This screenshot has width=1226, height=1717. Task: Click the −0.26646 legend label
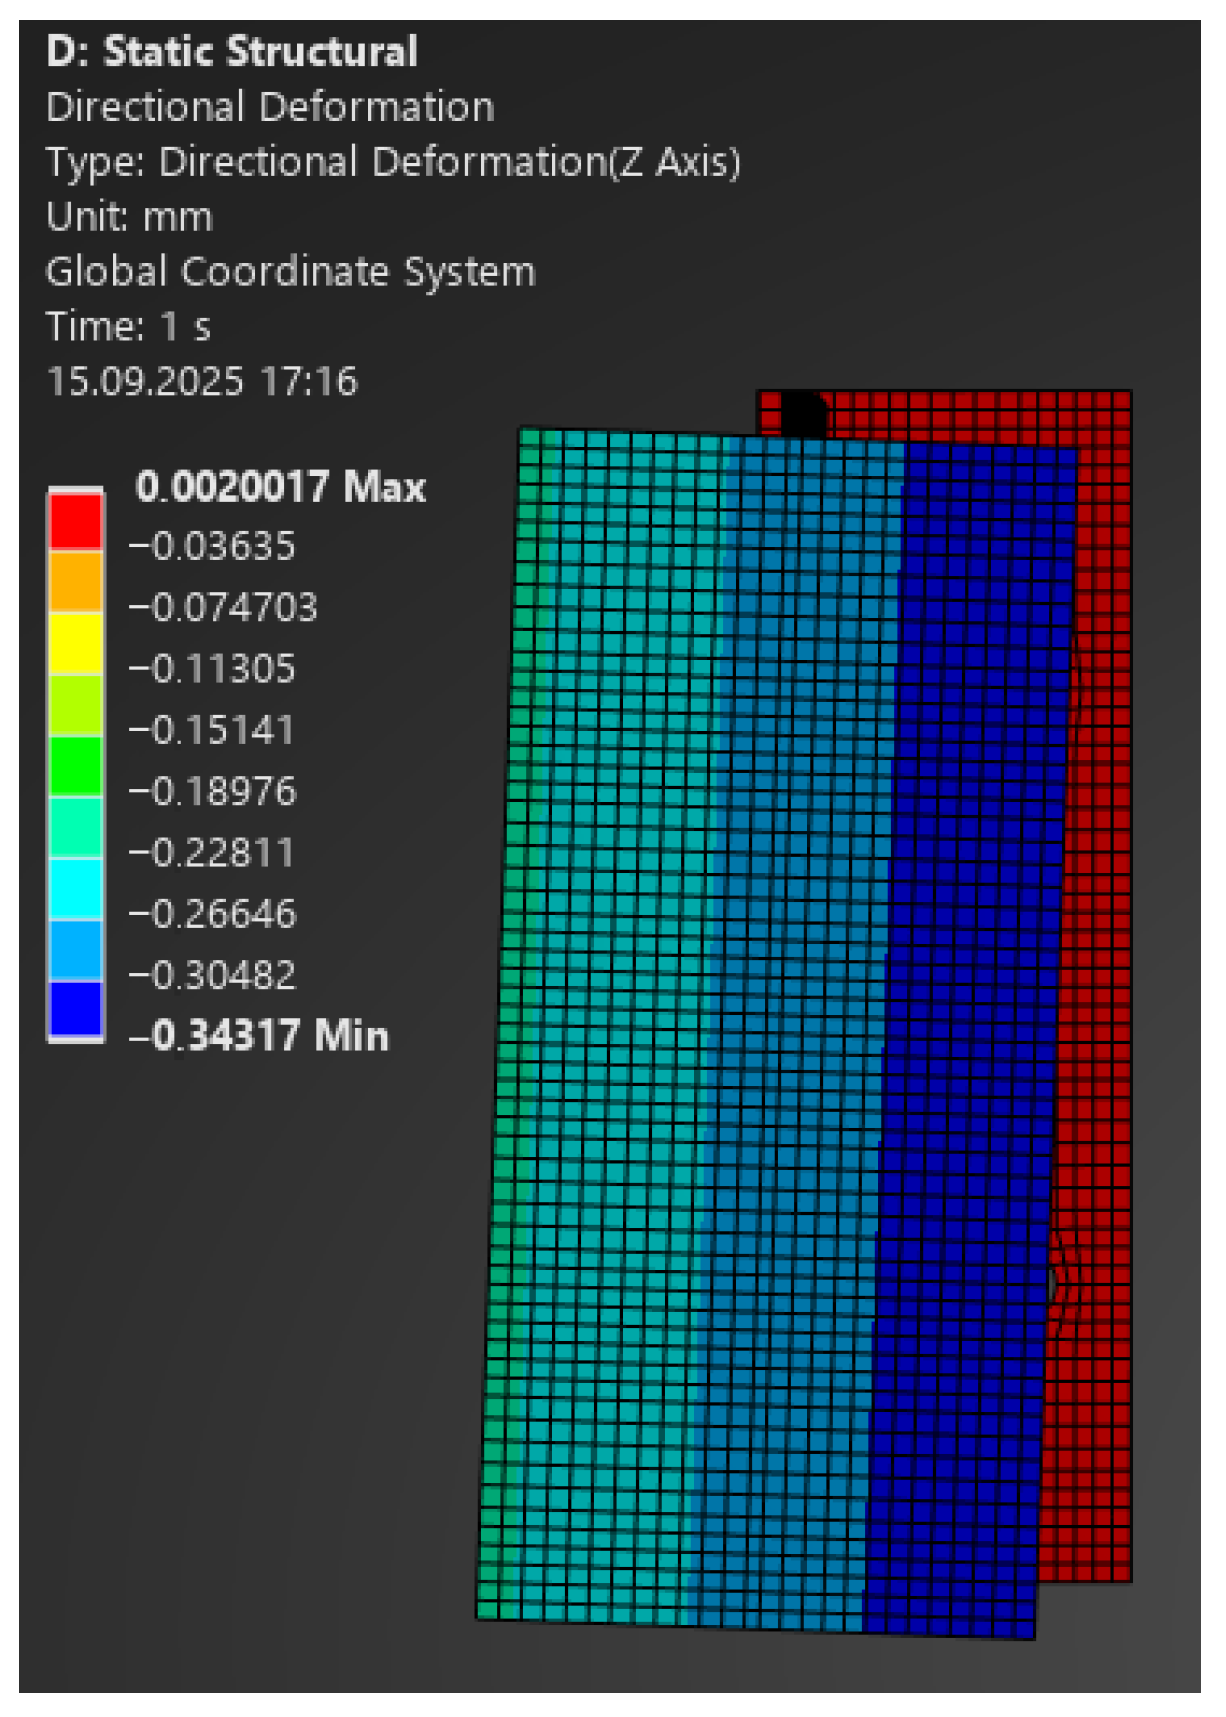(213, 914)
